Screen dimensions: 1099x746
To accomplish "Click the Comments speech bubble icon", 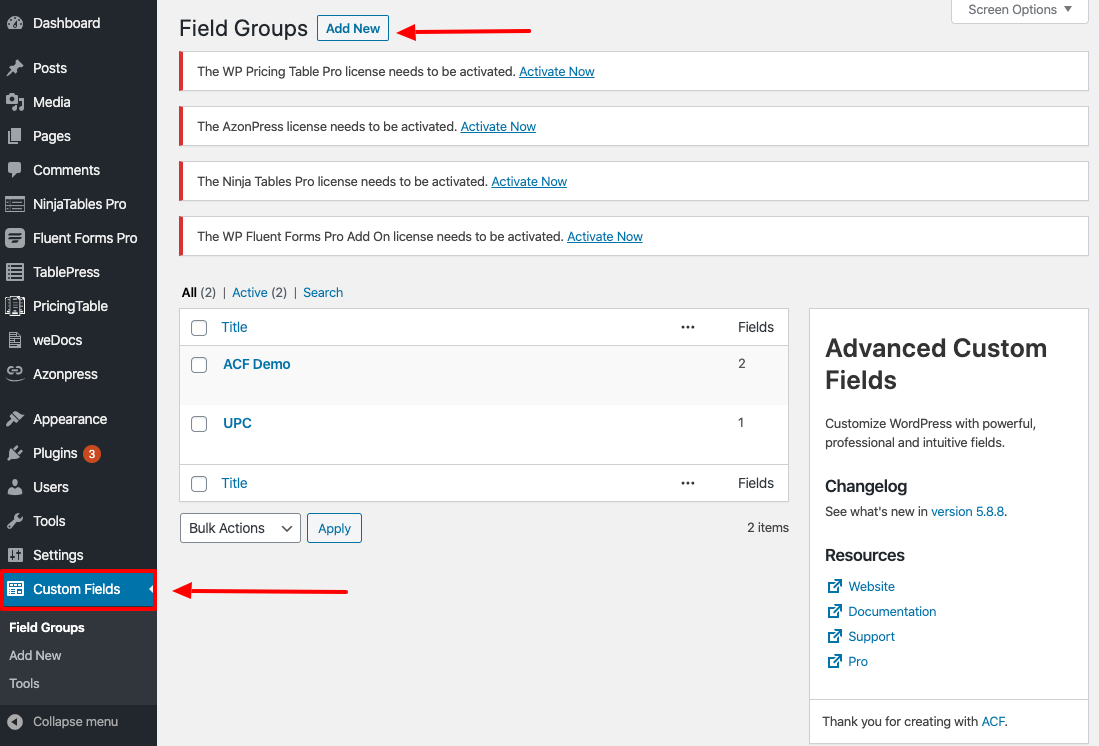I will coord(15,170).
